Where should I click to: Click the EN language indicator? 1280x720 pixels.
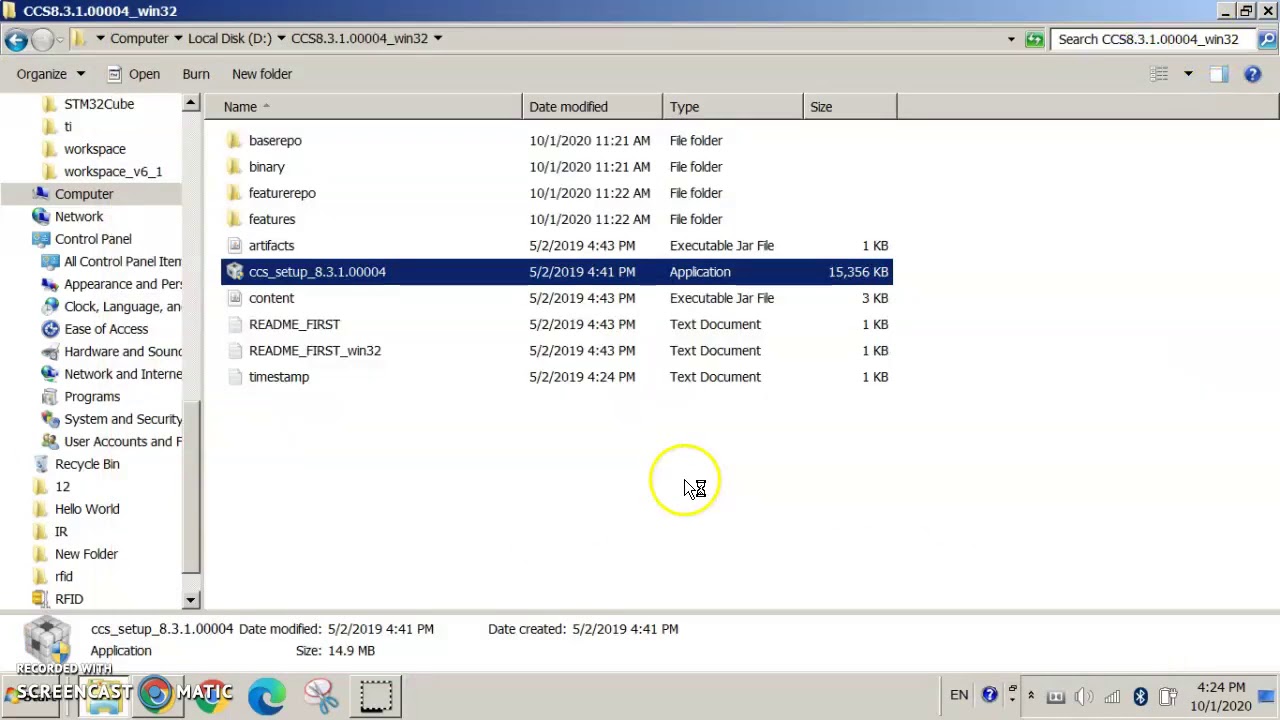(959, 695)
